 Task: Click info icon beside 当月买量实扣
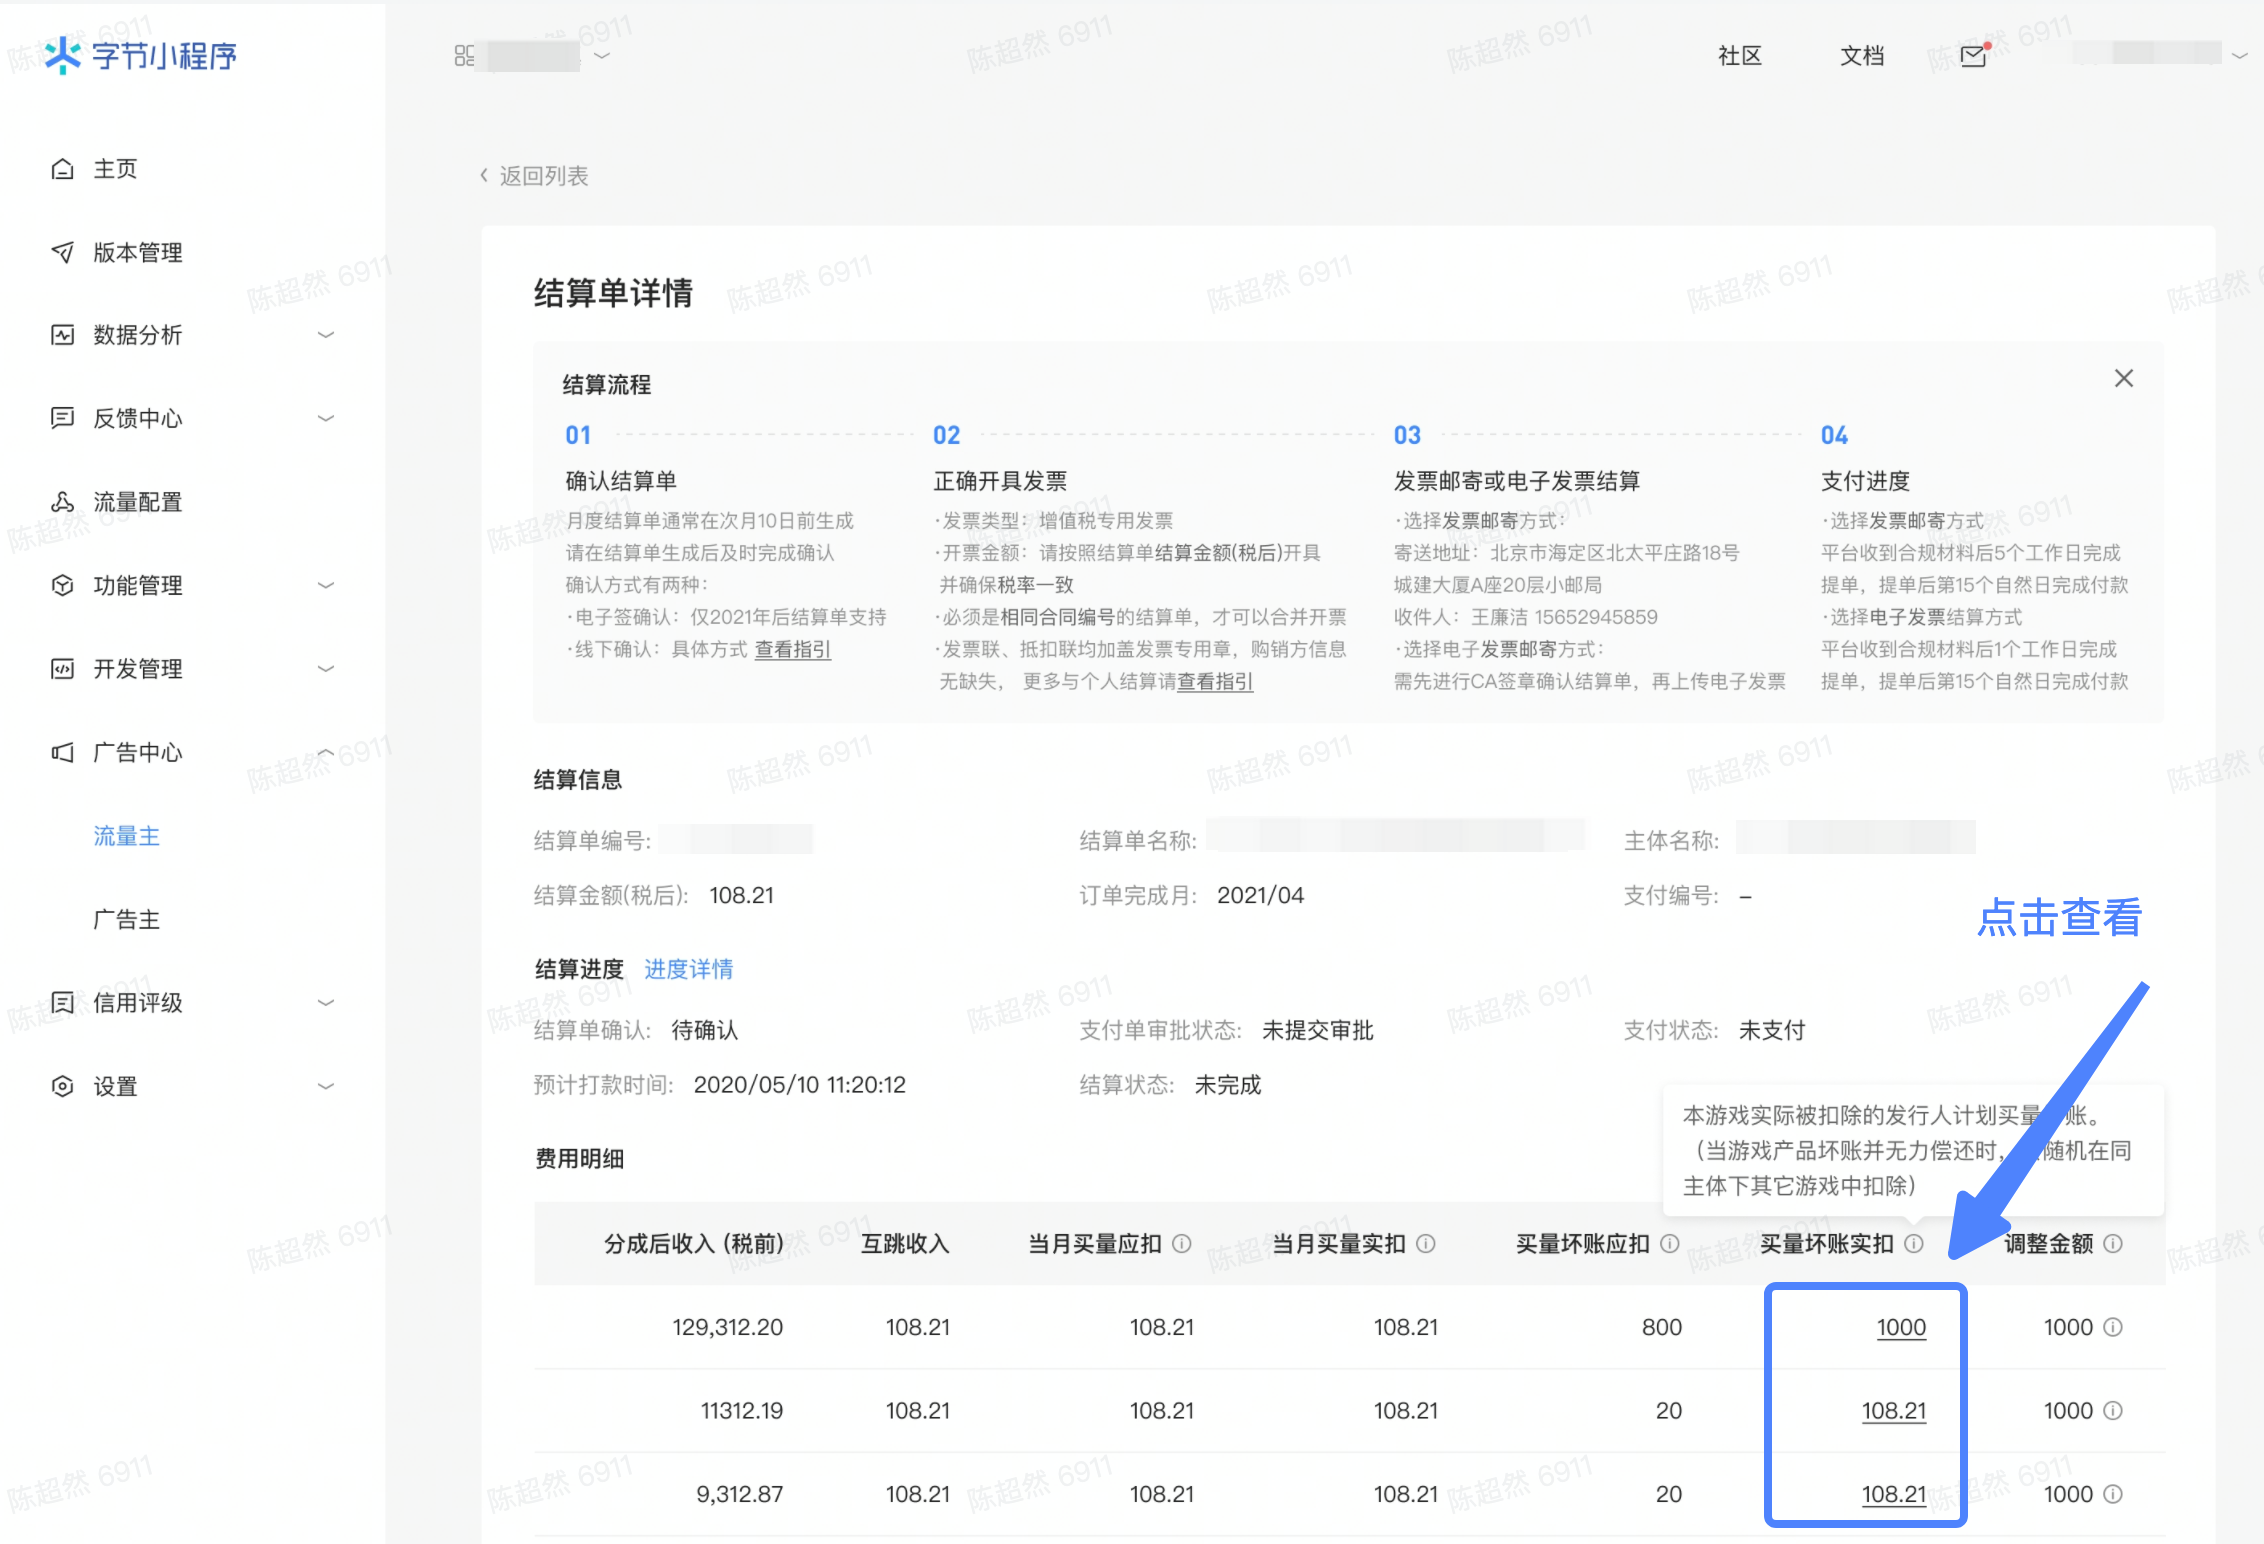pyautogui.click(x=1426, y=1243)
